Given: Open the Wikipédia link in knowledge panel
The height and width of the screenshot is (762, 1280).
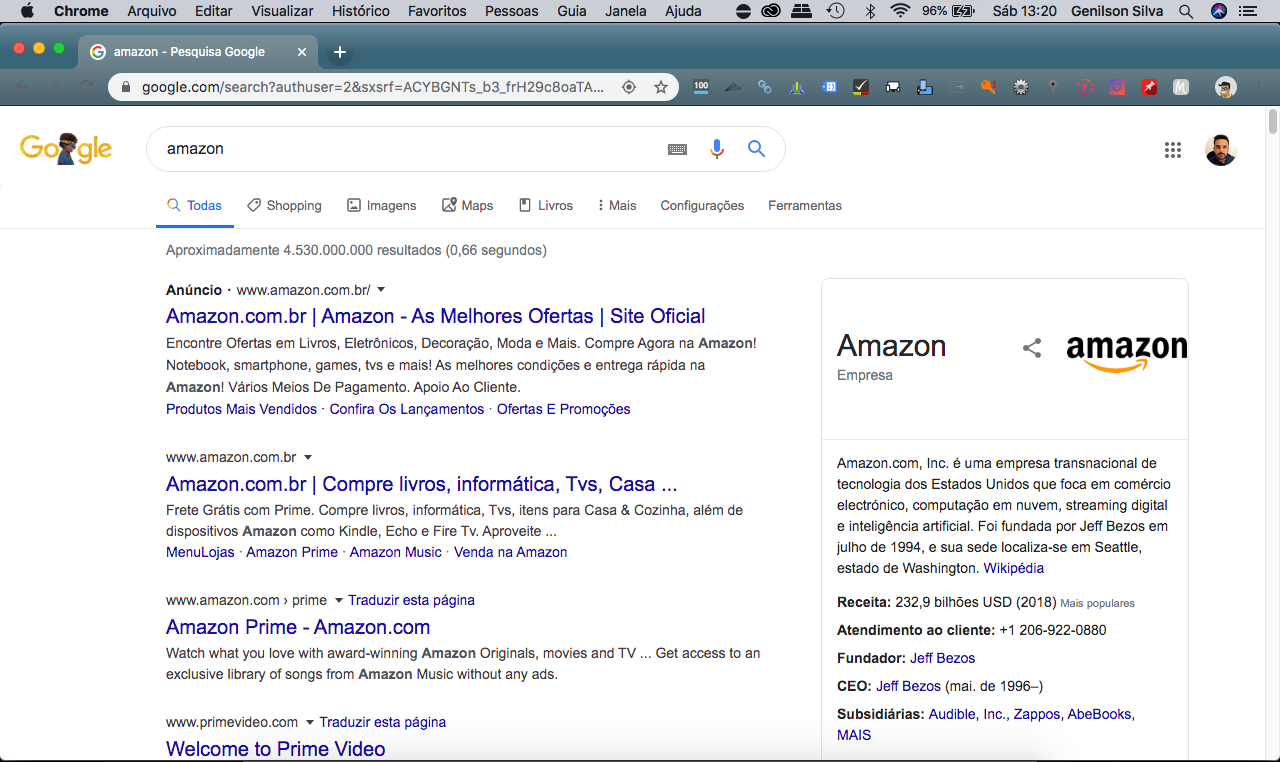Looking at the screenshot, I should [x=1014, y=568].
